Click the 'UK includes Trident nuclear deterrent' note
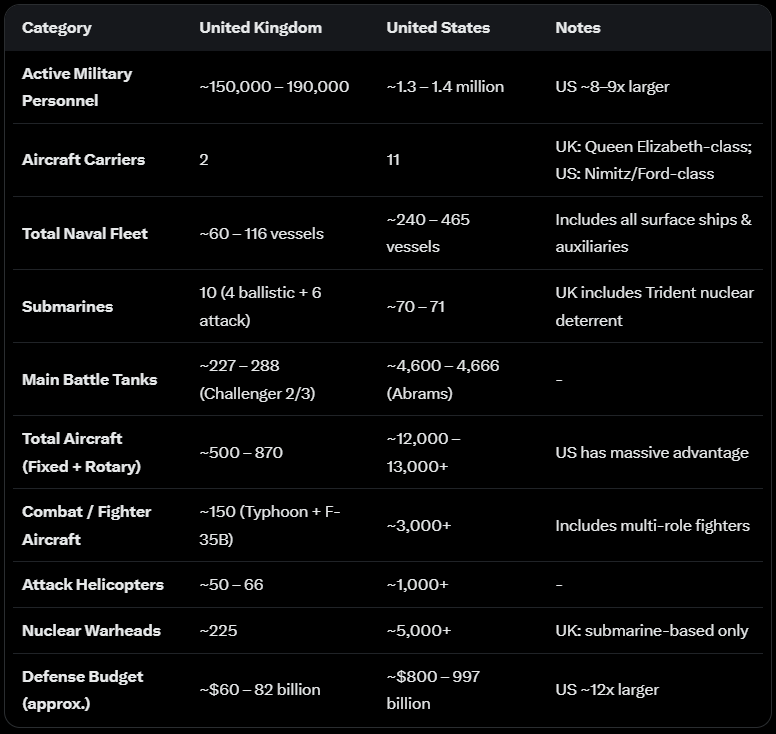This screenshot has width=776, height=734. point(654,306)
